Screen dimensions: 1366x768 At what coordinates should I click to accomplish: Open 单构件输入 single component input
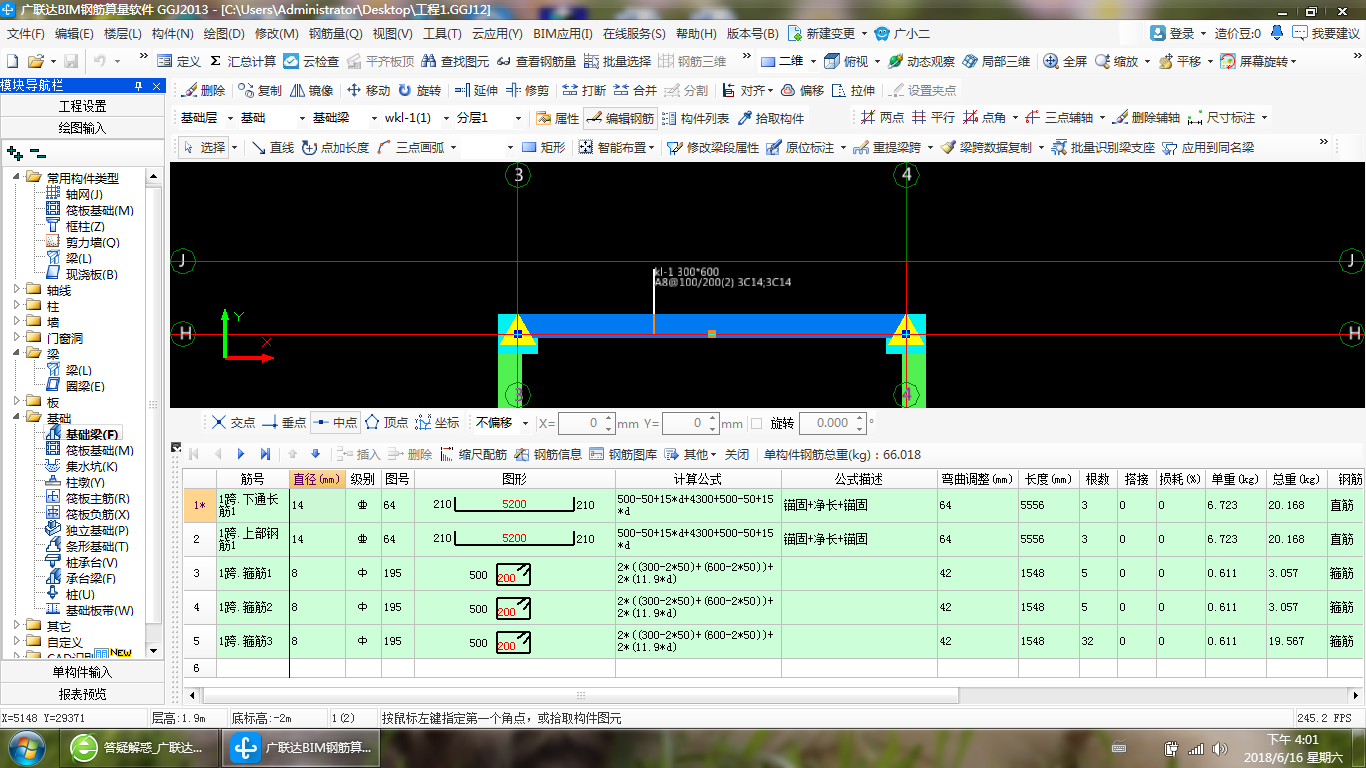pyautogui.click(x=82, y=672)
